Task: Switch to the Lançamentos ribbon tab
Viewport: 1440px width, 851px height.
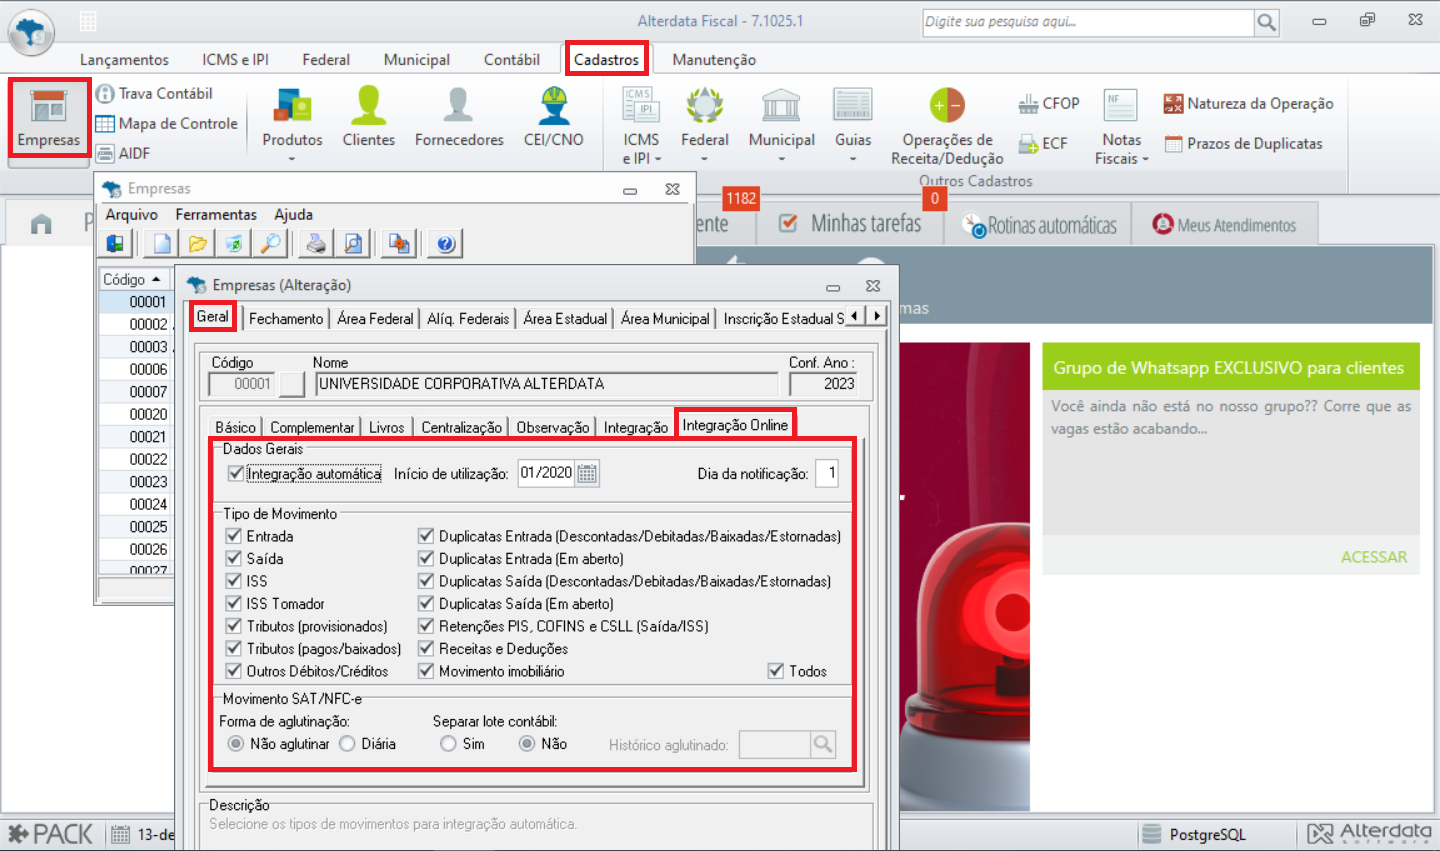Action: pyautogui.click(x=124, y=60)
